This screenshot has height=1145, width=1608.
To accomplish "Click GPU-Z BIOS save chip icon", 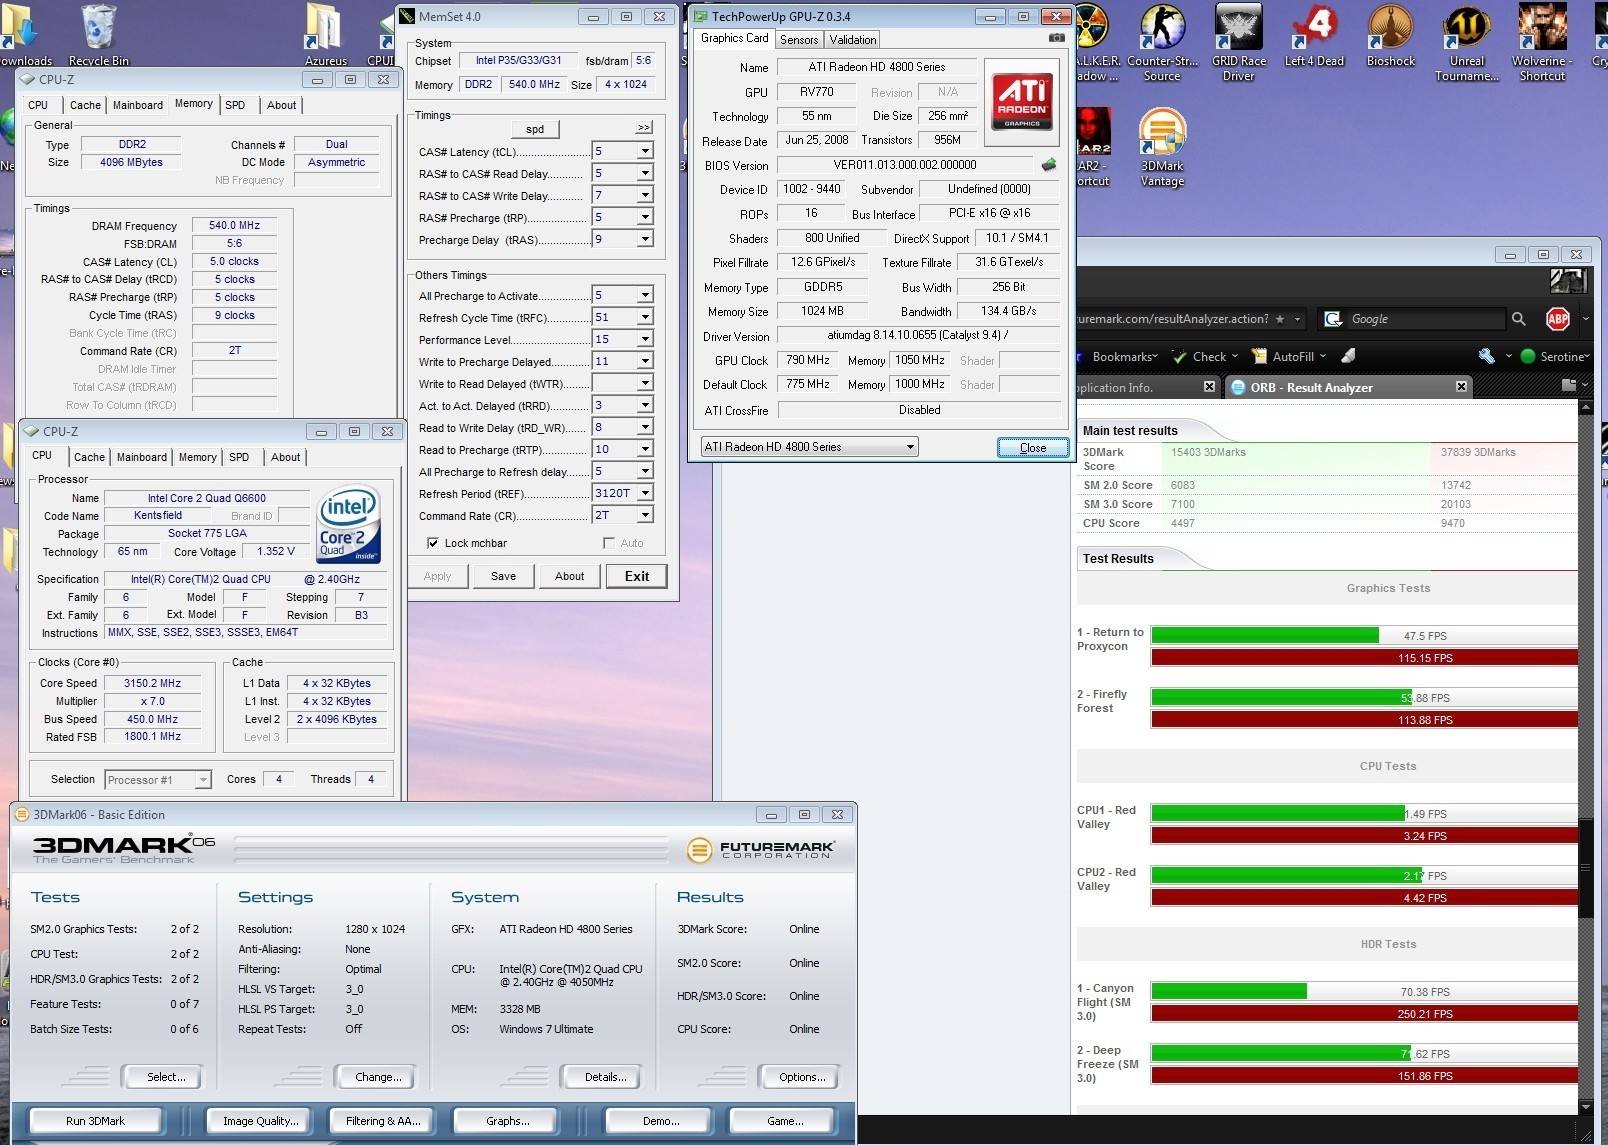I will [x=1048, y=165].
